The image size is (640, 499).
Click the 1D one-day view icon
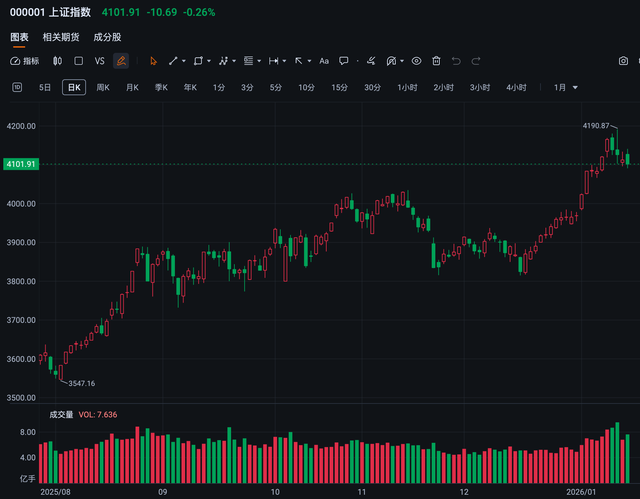(x=17, y=87)
